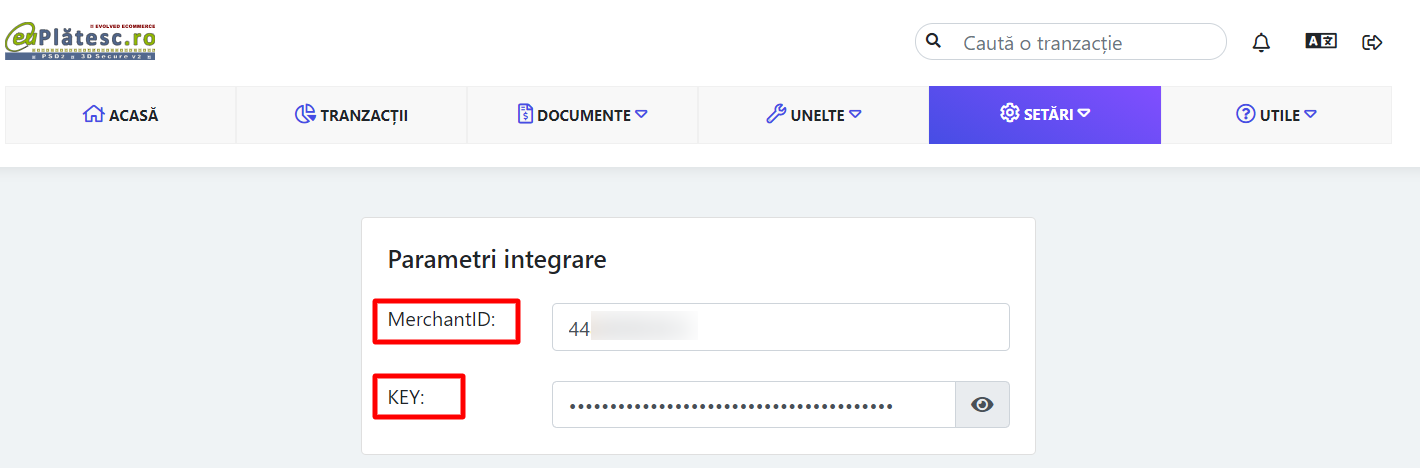The image size is (1420, 468).
Task: Focus the Caută o tranzacție search box
Action: coord(1071,42)
